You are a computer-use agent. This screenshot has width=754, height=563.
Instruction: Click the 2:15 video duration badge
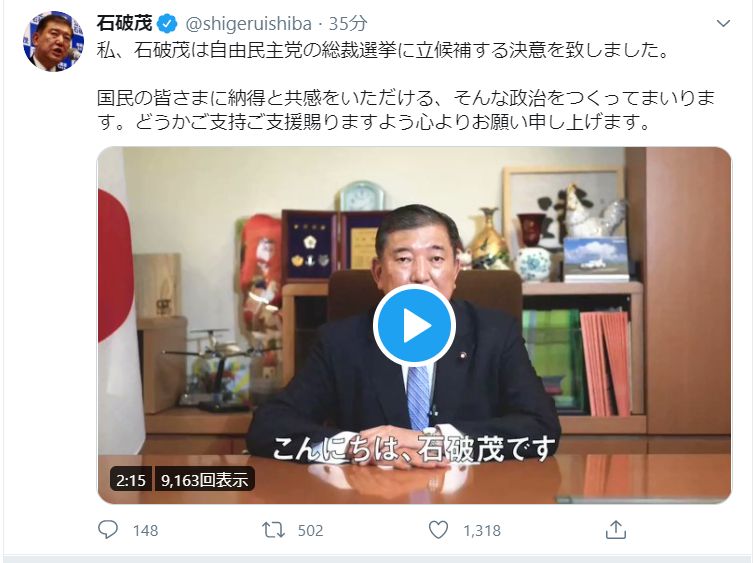131,479
